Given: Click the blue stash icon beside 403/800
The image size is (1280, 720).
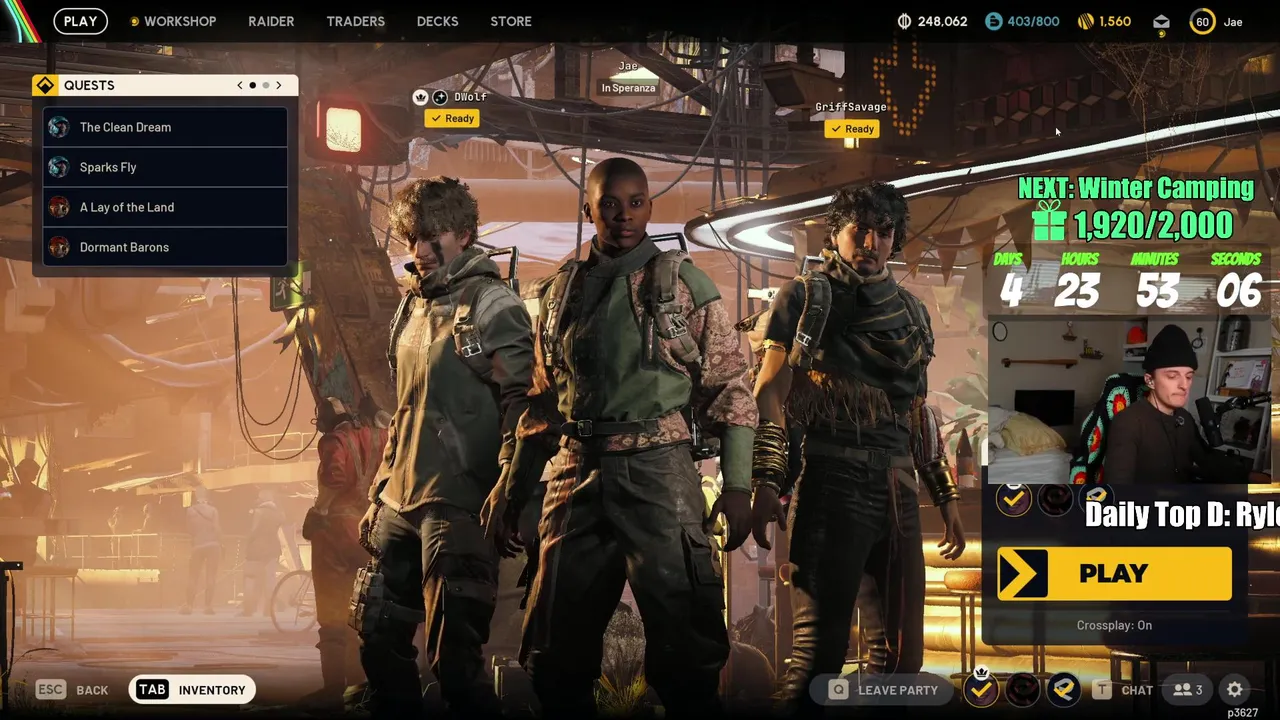Looking at the screenshot, I should click(993, 21).
